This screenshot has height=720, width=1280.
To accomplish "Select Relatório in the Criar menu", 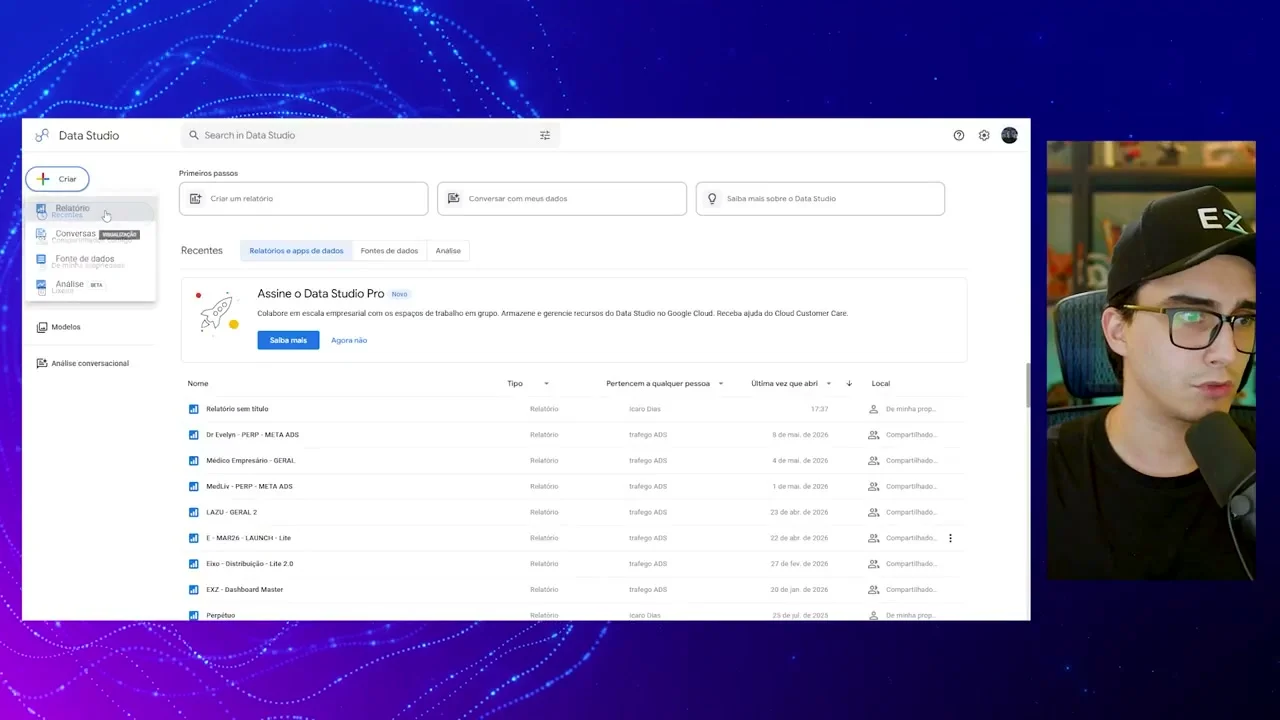I will point(91,209).
